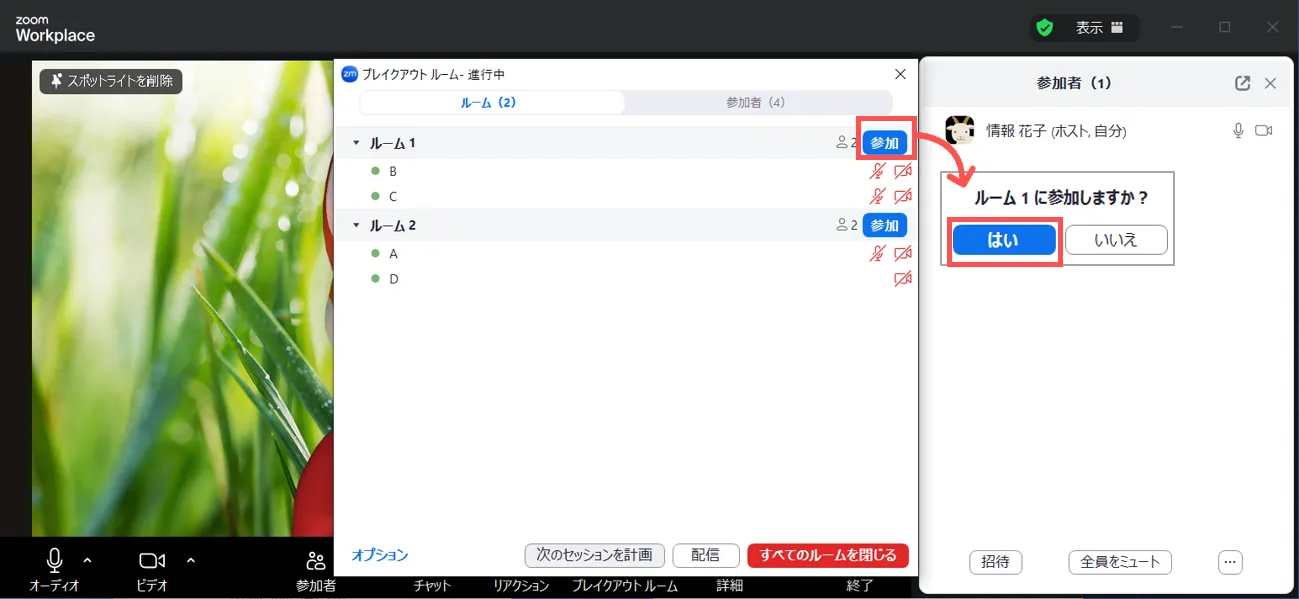Viewport: 1299px width, 599px height.
Task: Click the green security shield icon
Action: (1045, 28)
